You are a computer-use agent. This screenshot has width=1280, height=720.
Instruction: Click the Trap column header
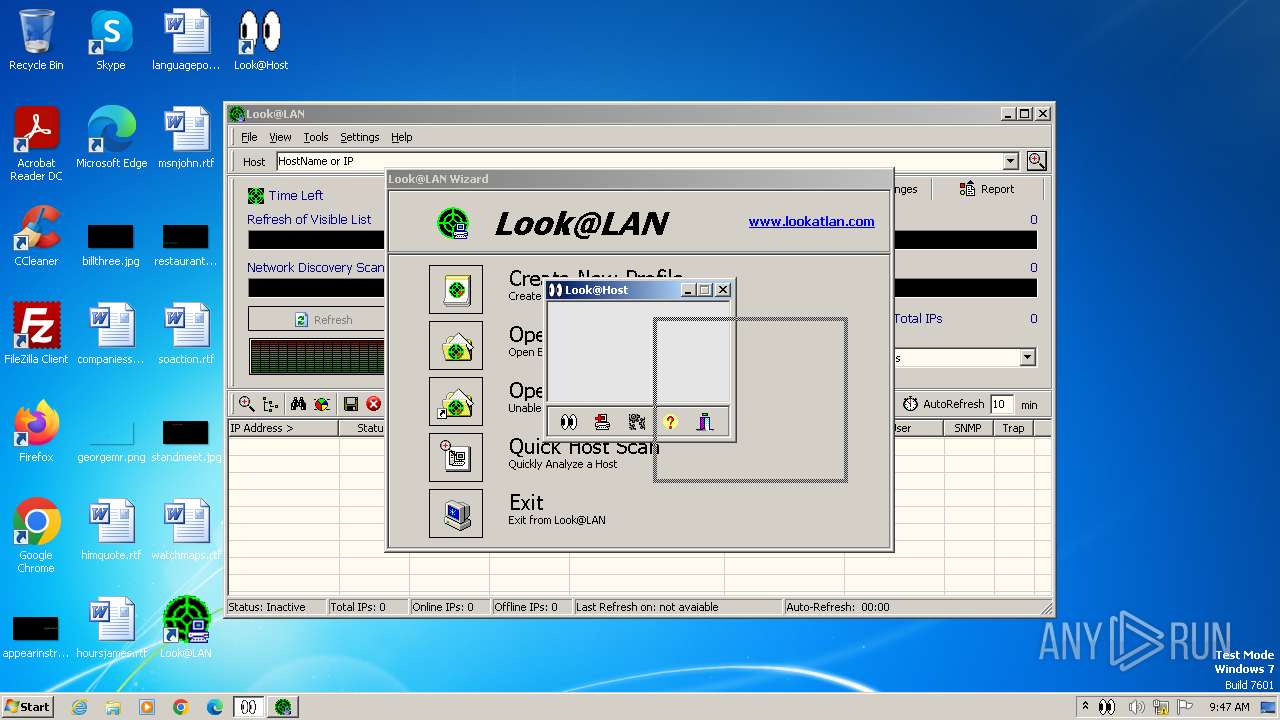(1013, 428)
